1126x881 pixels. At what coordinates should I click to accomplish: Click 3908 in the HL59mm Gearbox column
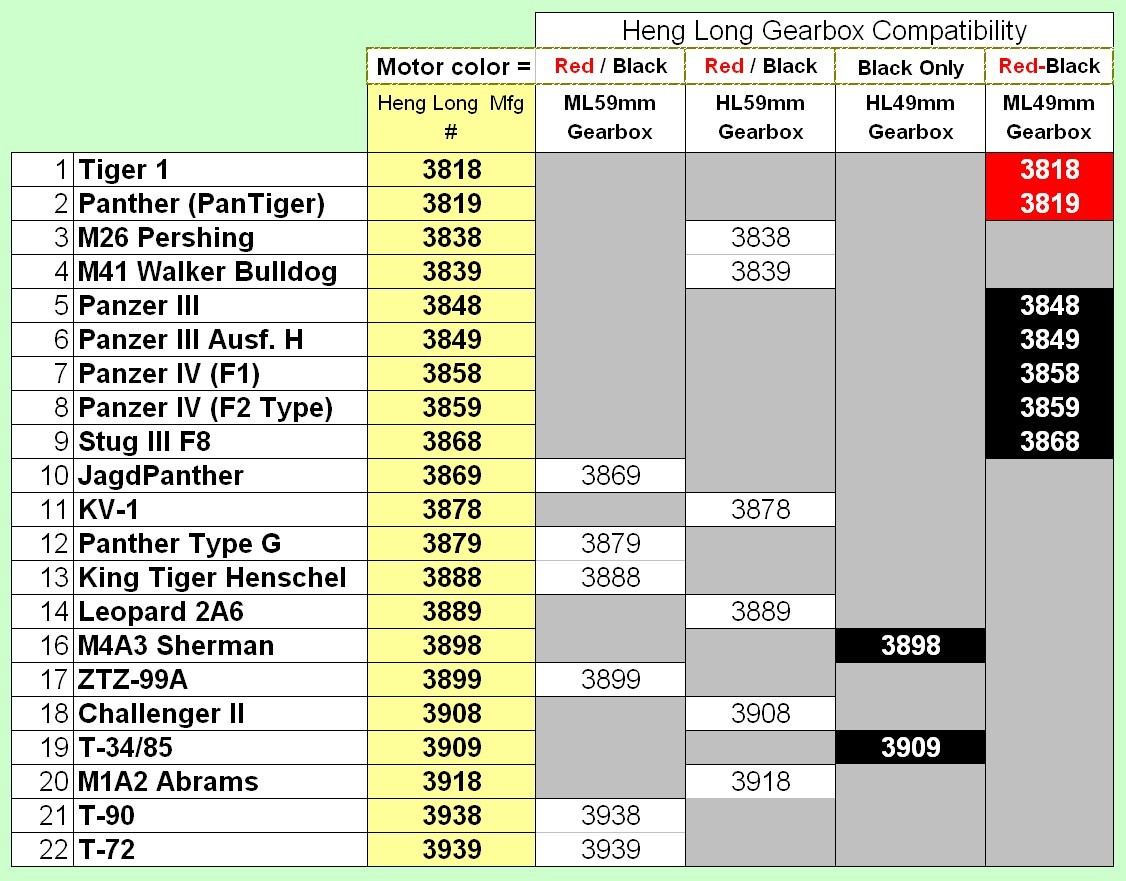[760, 713]
